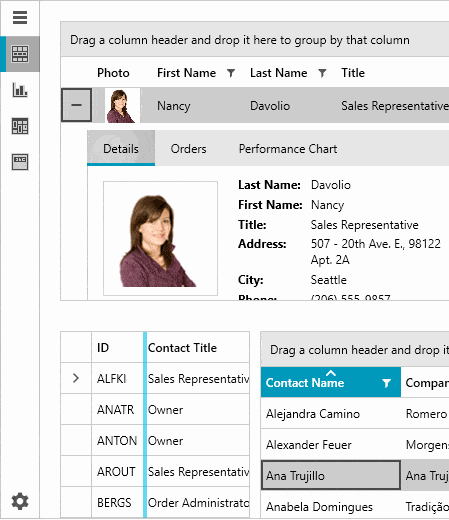Select the AROUT ID cell
This screenshot has height=520, width=449.
(x=117, y=471)
